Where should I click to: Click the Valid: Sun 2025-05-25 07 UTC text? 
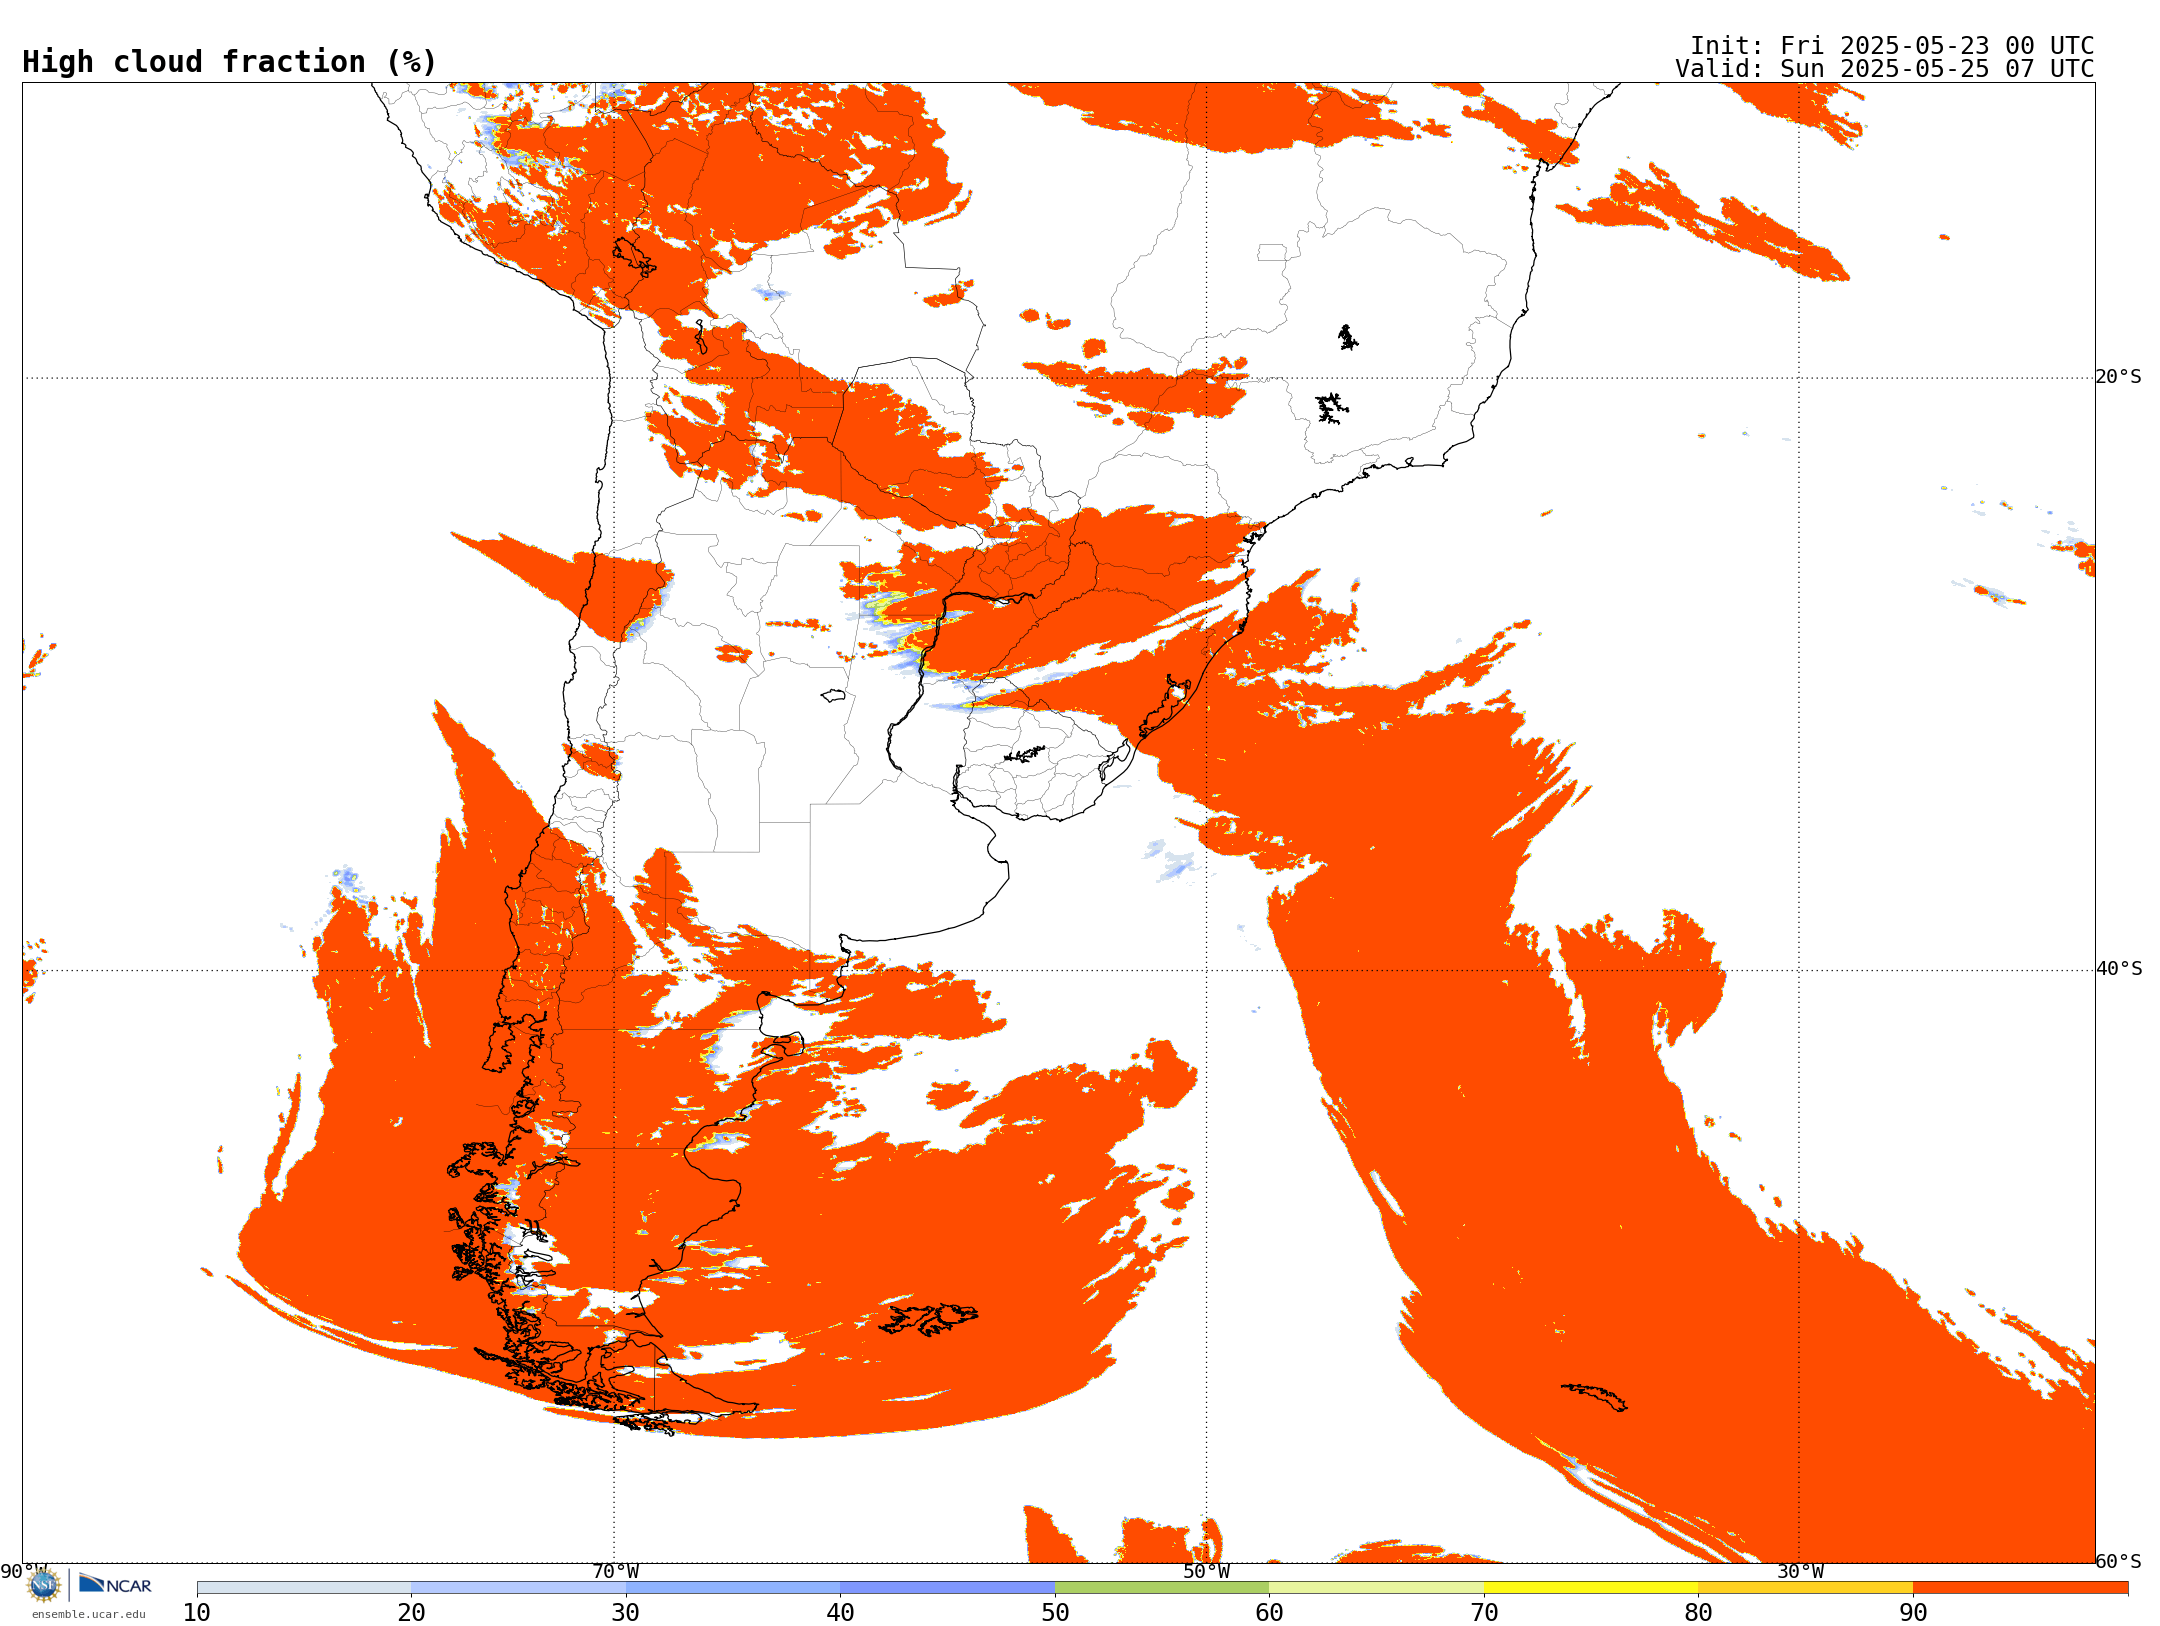pyautogui.click(x=1885, y=69)
